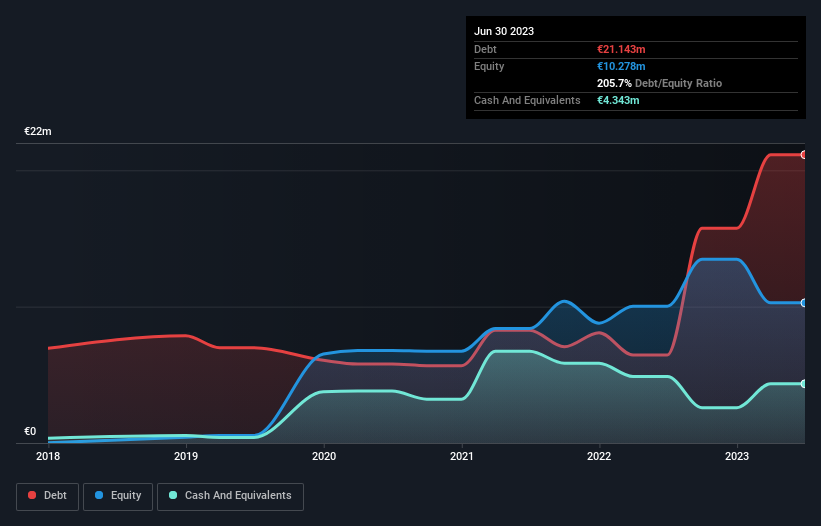Click the red Debt legend dot
This screenshot has height=526, width=821.
click(x=32, y=495)
